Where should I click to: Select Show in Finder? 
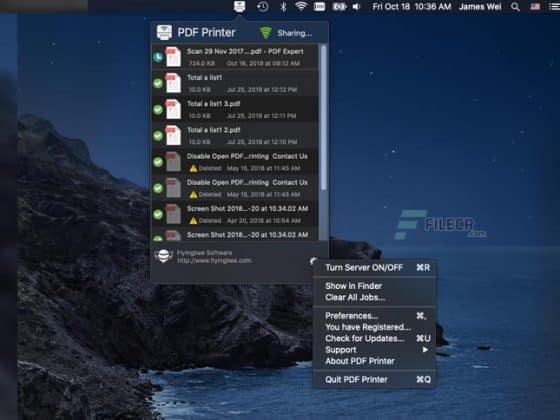(x=374, y=286)
